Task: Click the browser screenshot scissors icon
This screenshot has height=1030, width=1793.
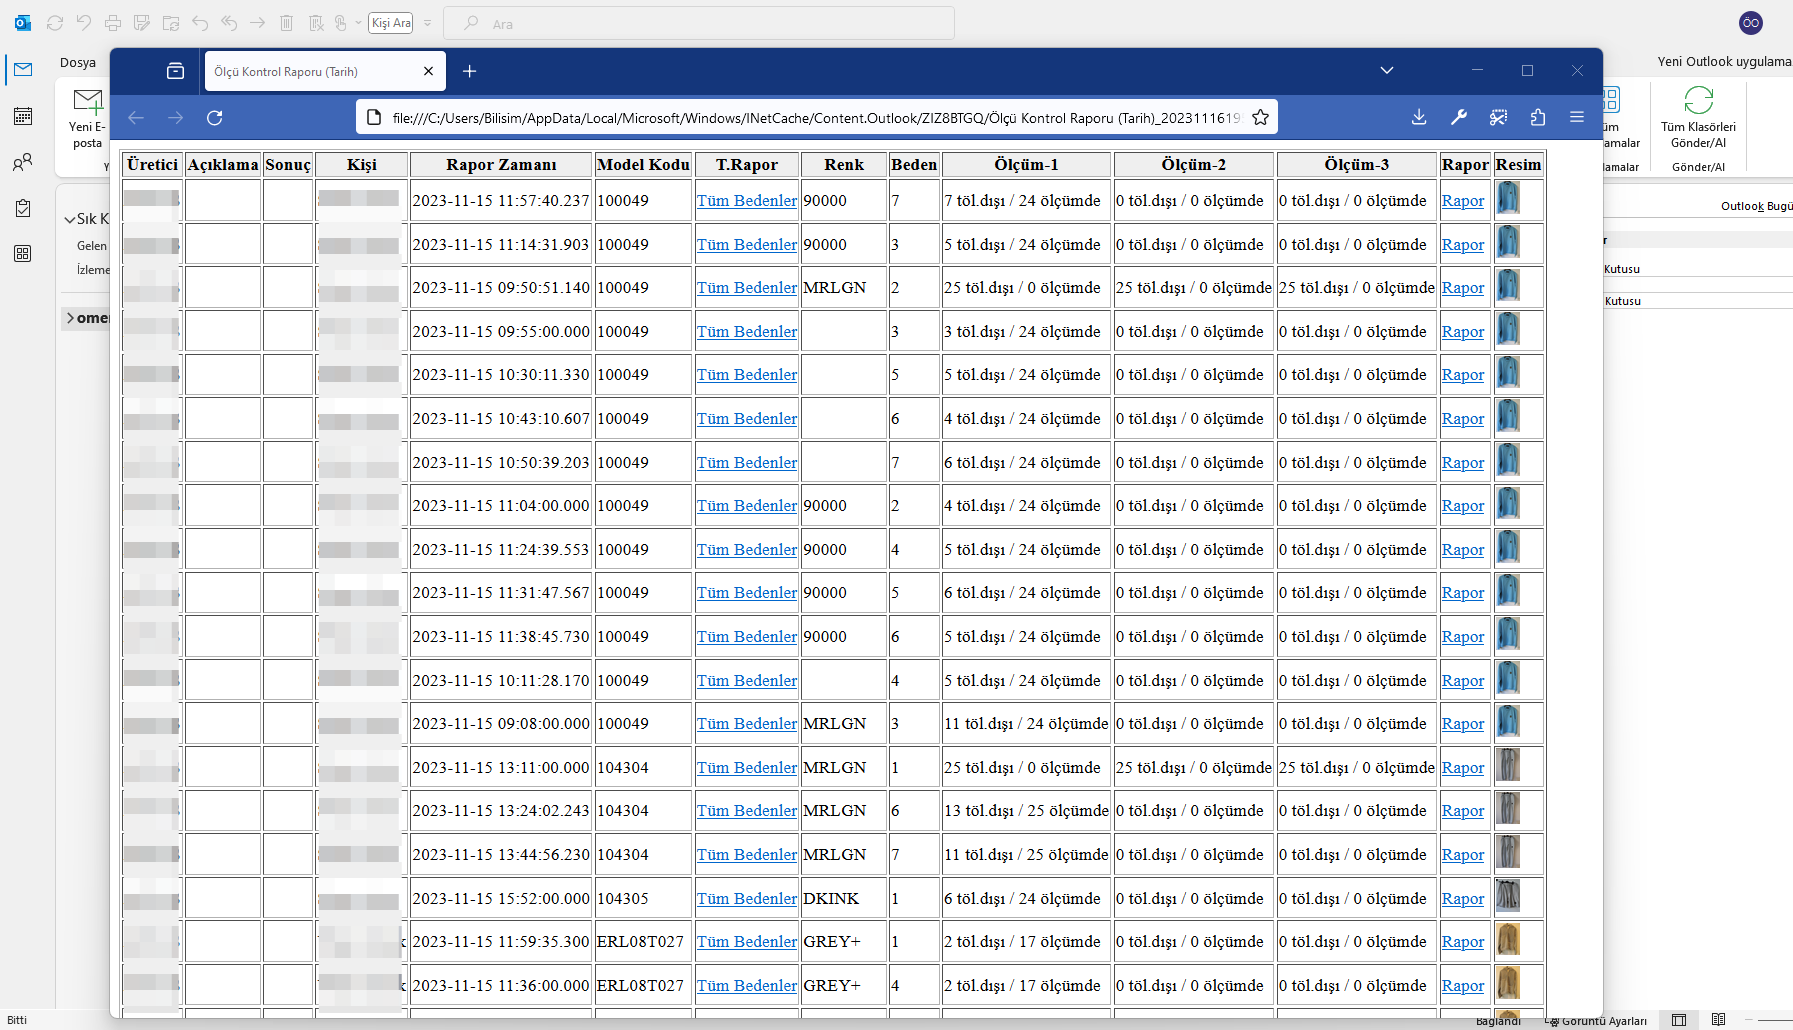Action: [1498, 118]
